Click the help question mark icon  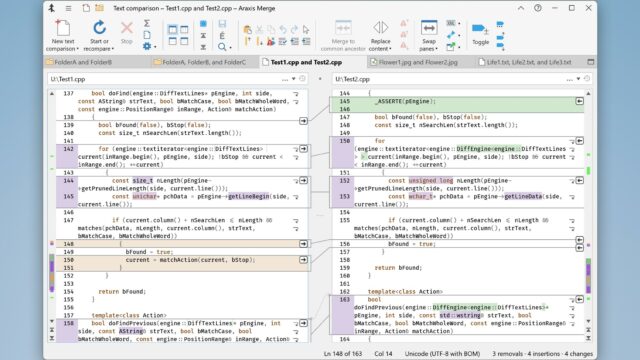point(538,8)
